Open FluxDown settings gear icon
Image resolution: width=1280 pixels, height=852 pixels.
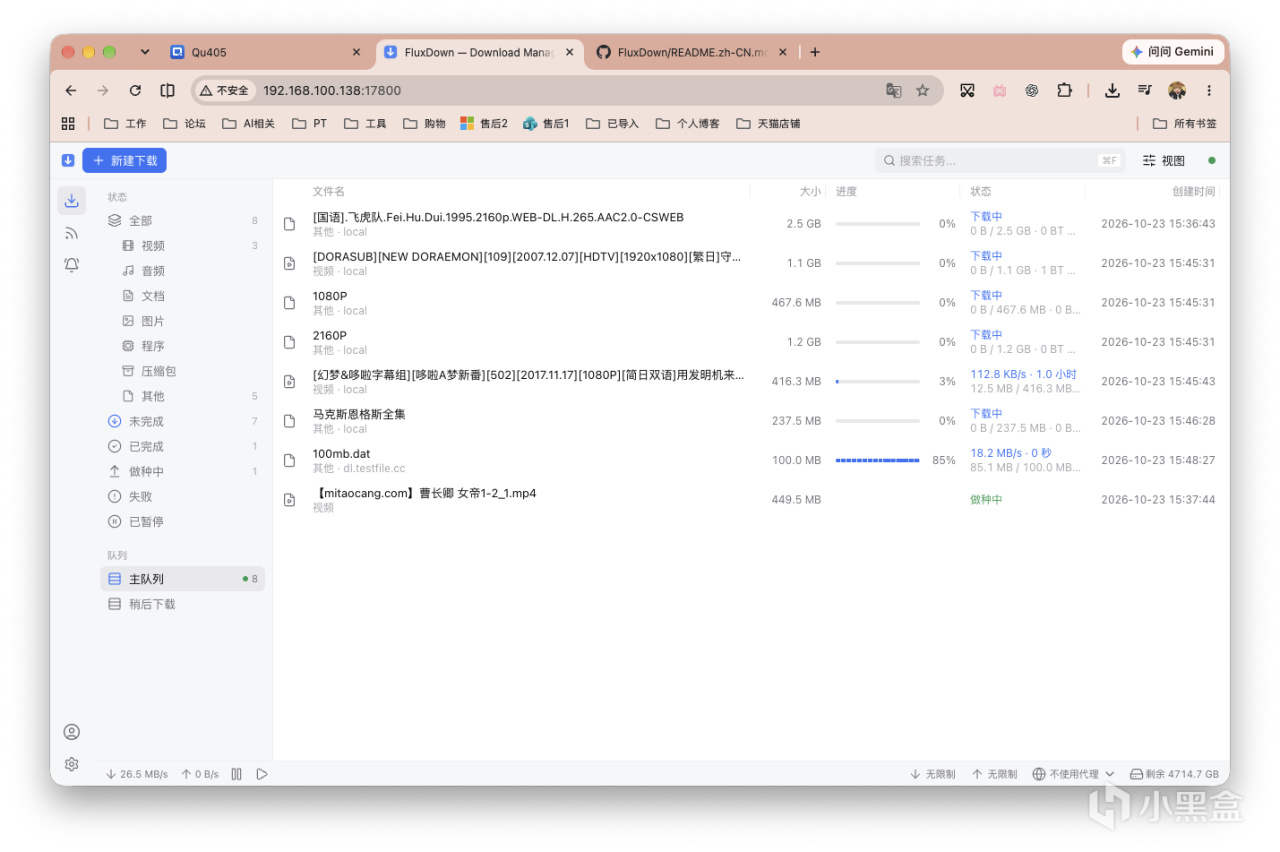pyautogui.click(x=71, y=764)
